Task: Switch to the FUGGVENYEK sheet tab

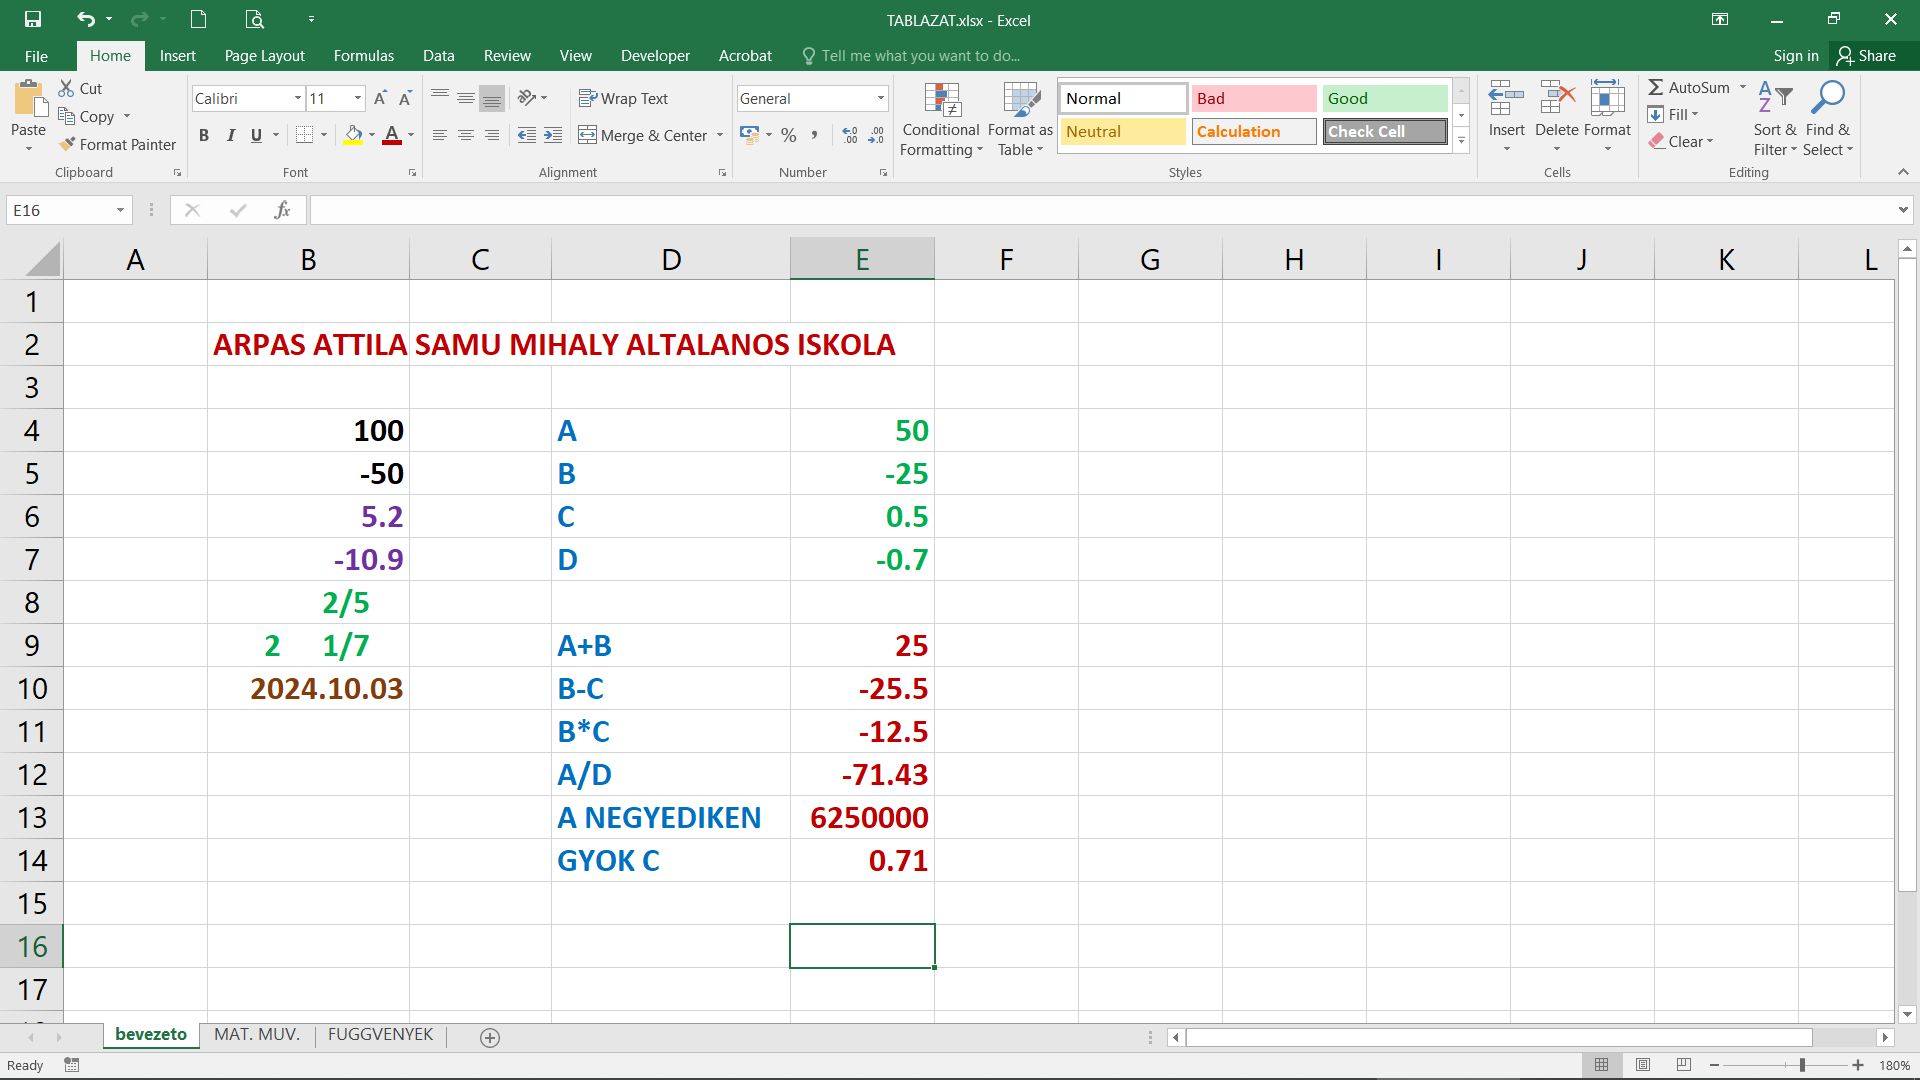Action: 380,1035
